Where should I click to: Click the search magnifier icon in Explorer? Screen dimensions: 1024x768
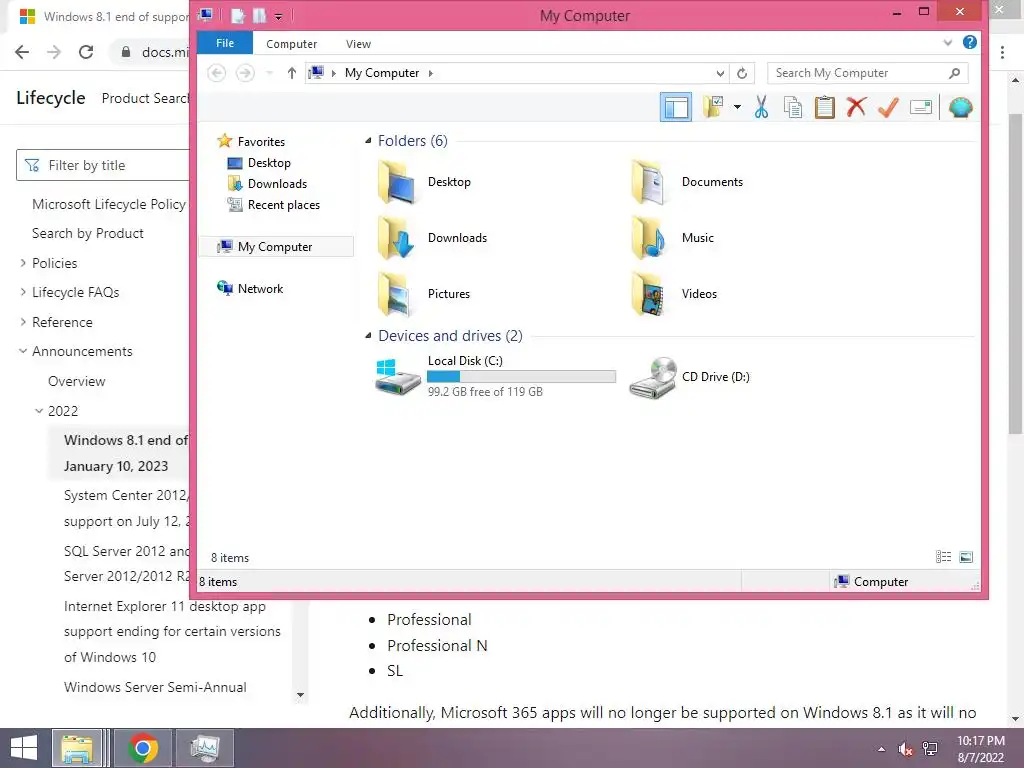[954, 73]
